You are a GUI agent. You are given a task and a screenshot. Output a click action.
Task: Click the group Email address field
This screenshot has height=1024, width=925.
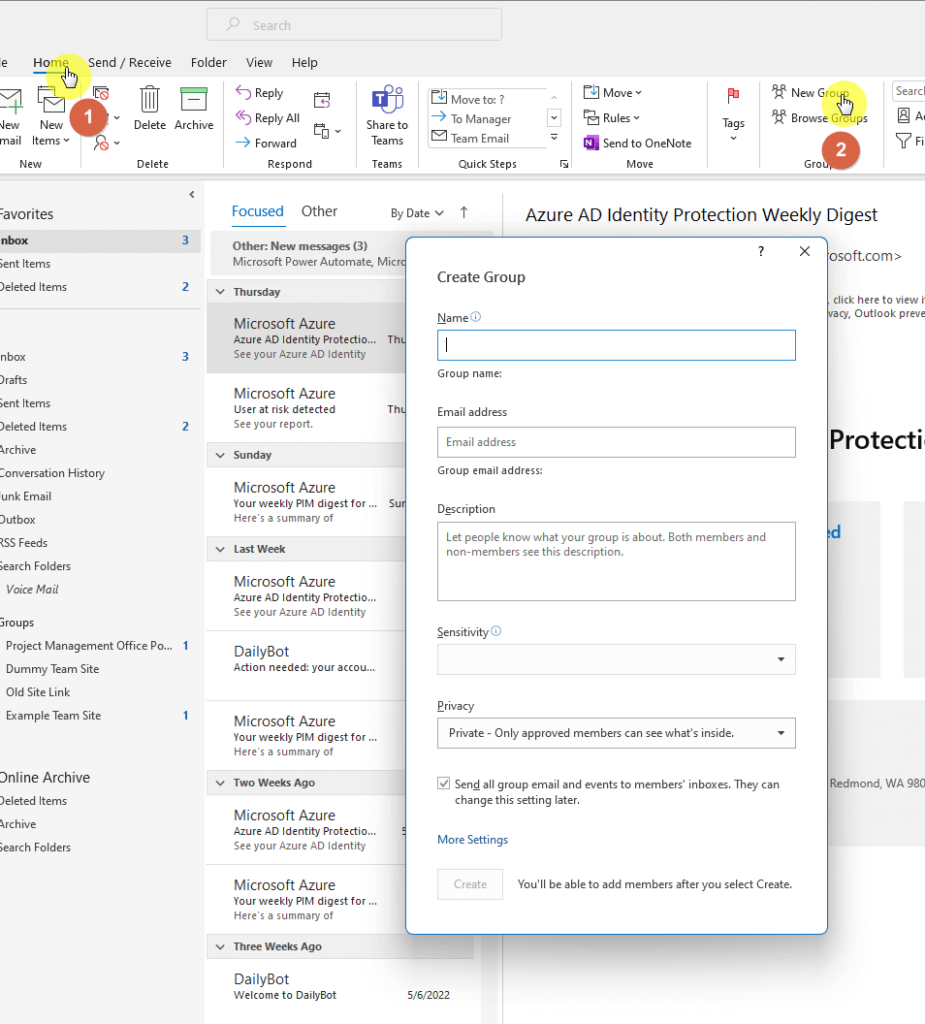(x=616, y=442)
